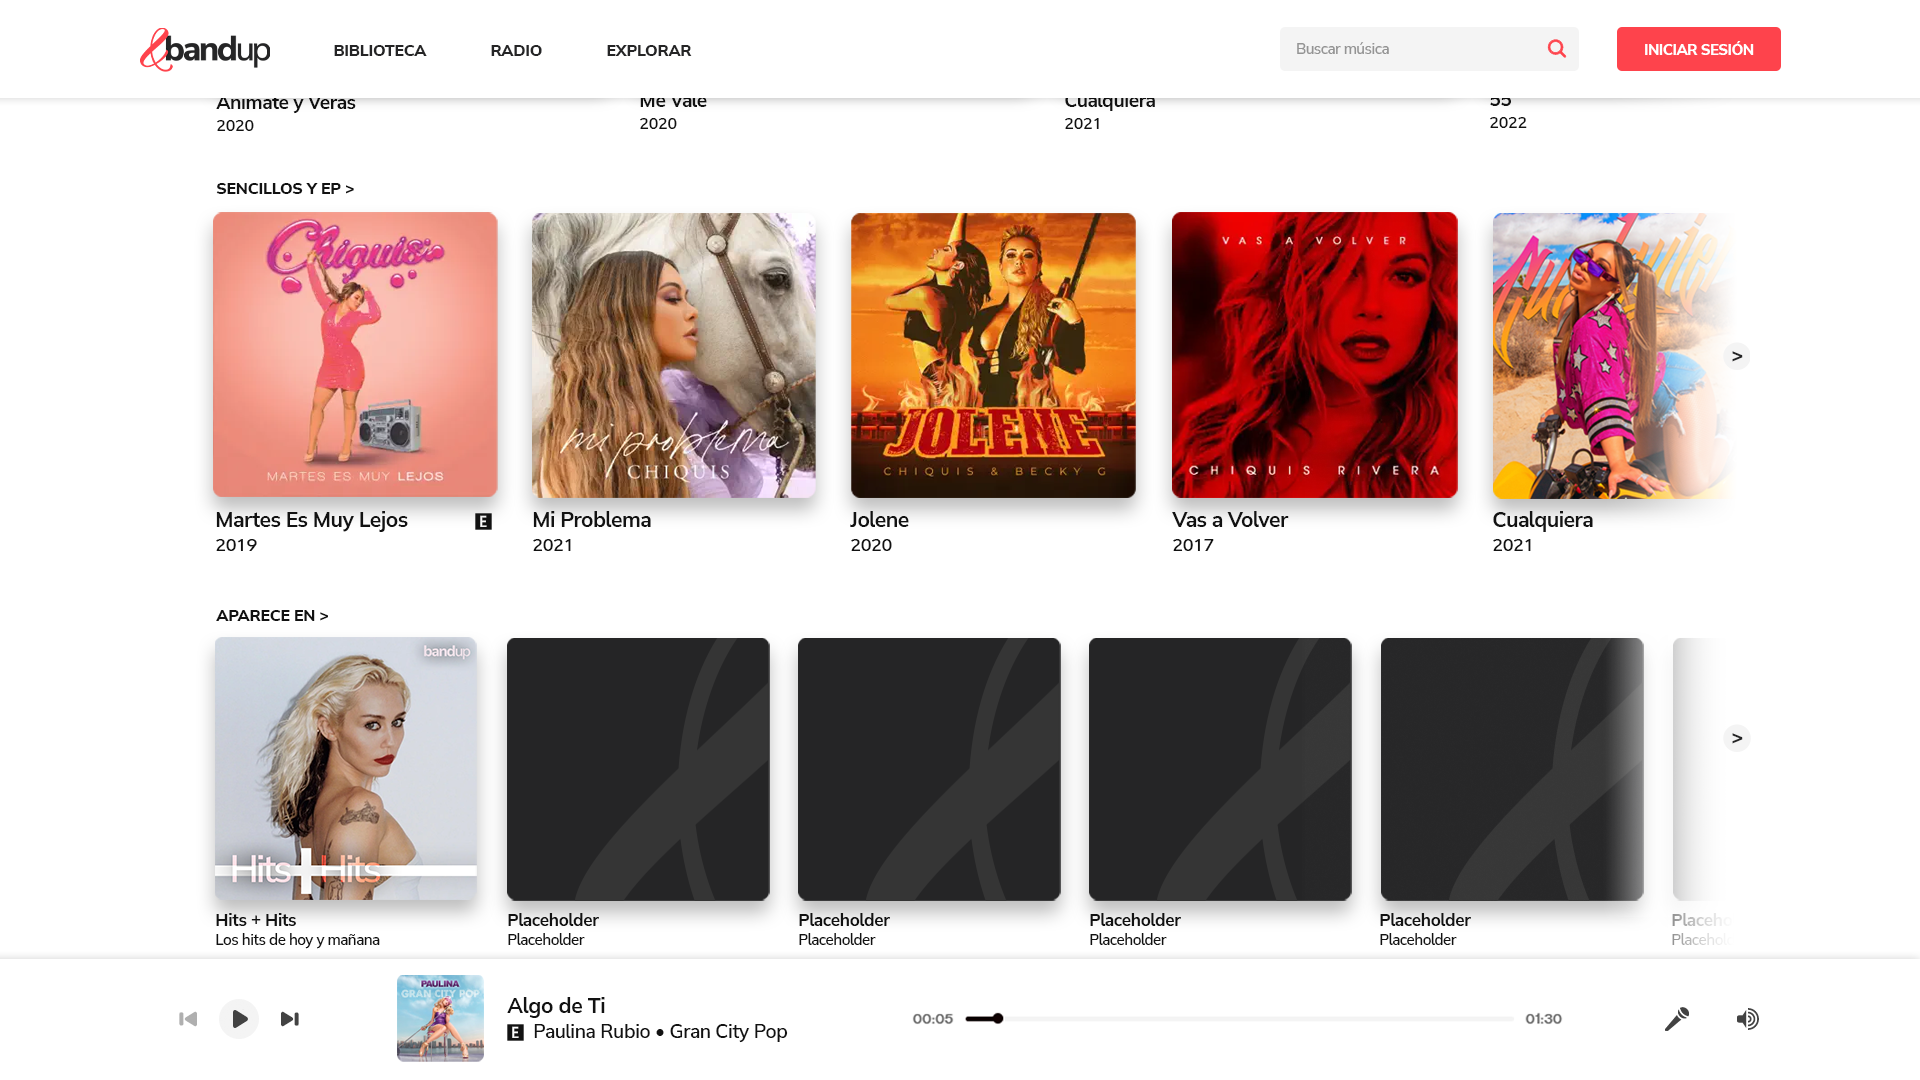Viewport: 1920px width, 1080px height.
Task: Click the Algo de Ti song title
Action: click(556, 1006)
